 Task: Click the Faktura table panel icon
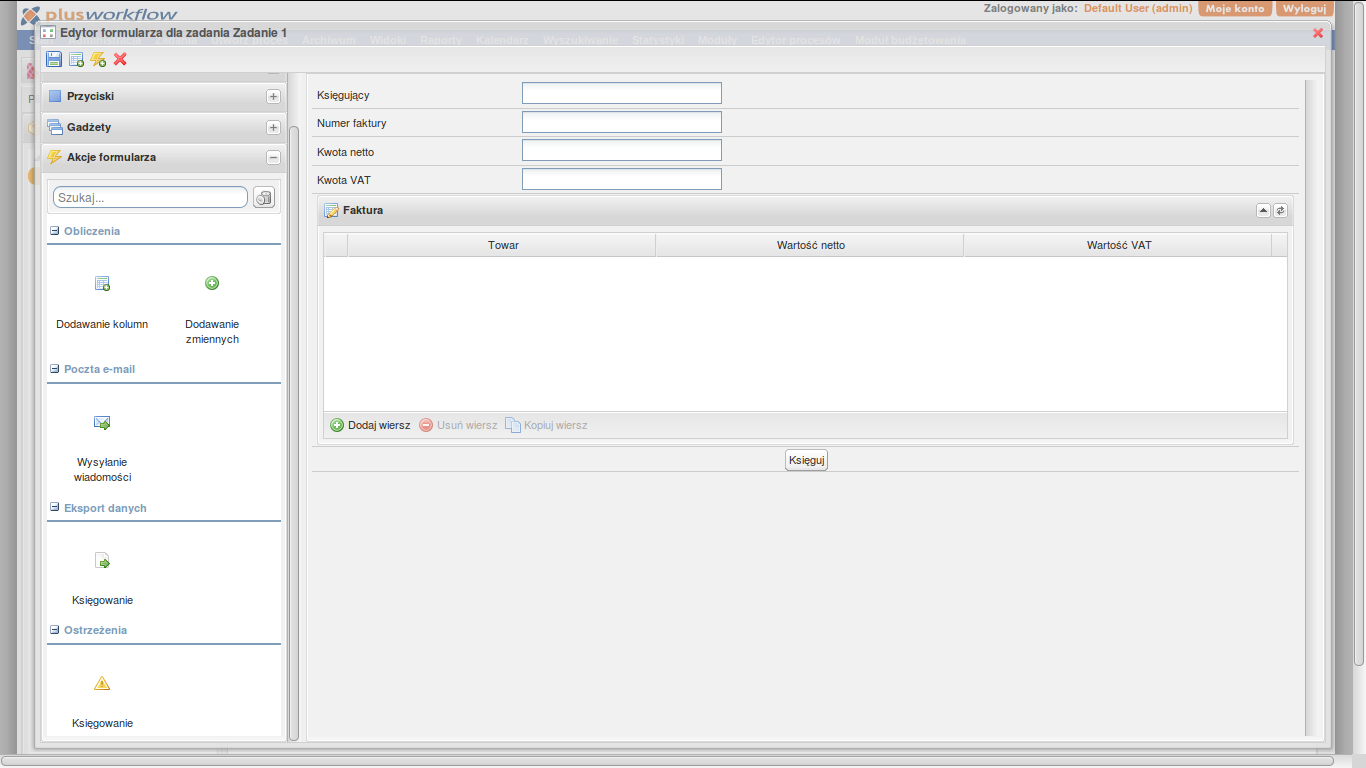point(332,211)
